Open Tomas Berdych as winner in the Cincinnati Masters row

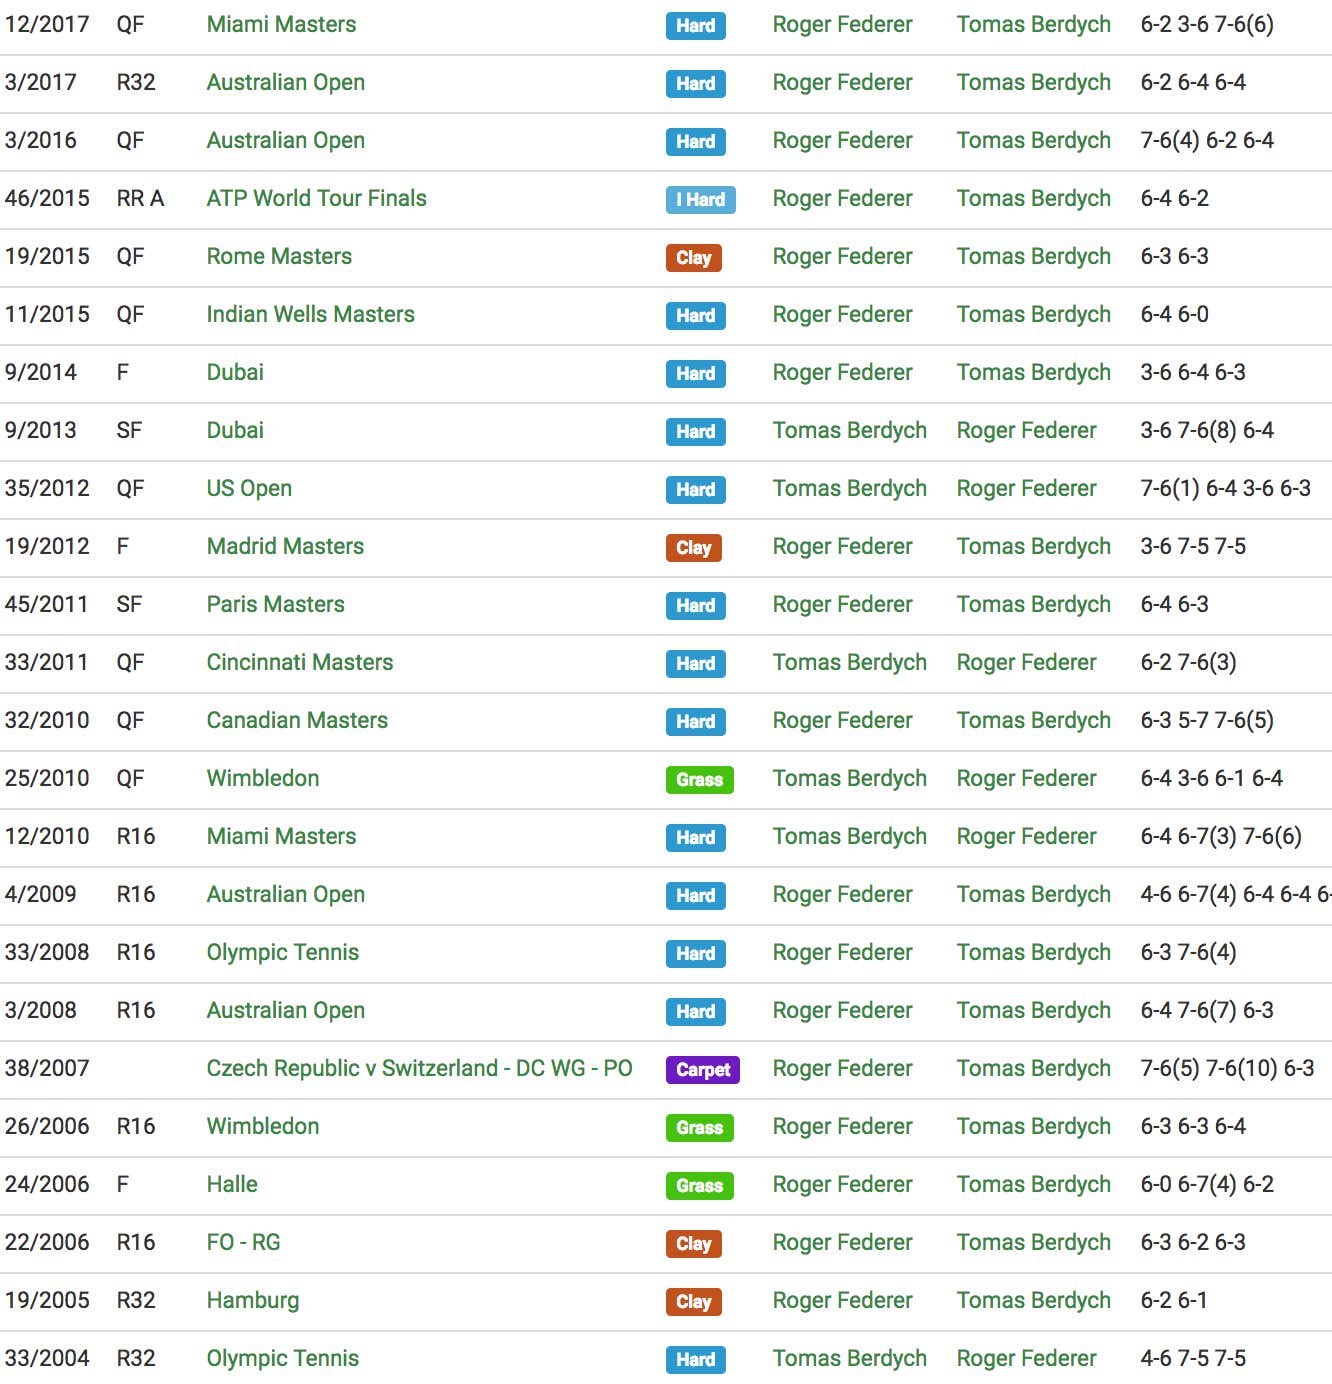click(x=849, y=662)
